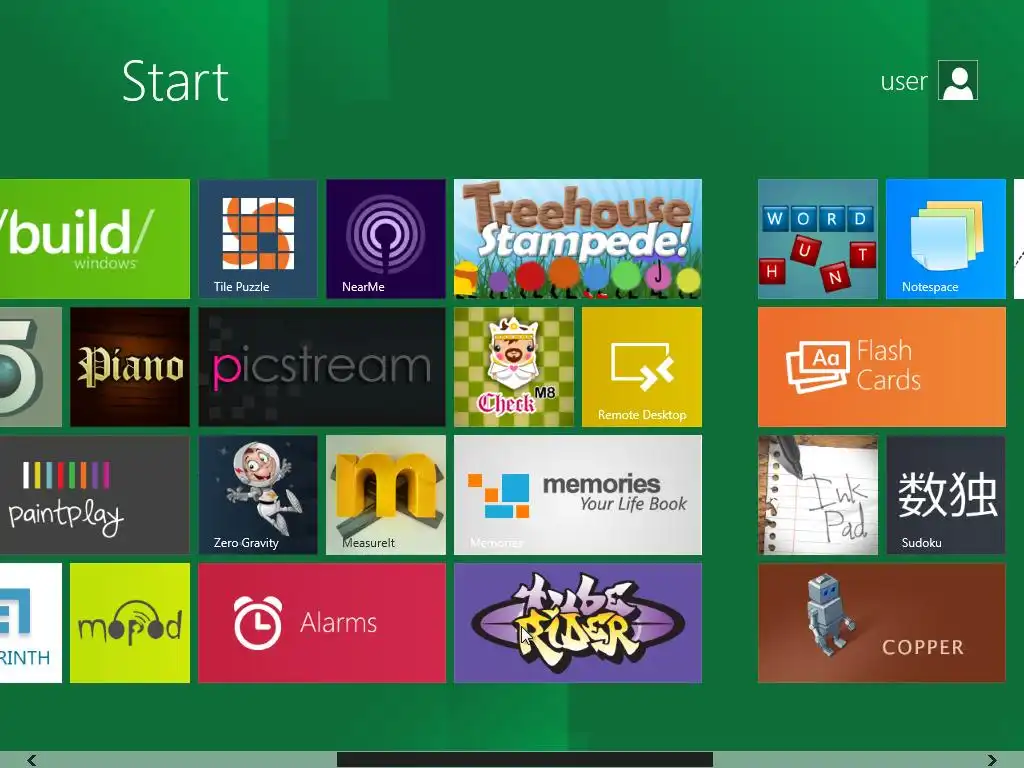The width and height of the screenshot is (1024, 768).
Task: Open the Piano app tile
Action: point(130,367)
